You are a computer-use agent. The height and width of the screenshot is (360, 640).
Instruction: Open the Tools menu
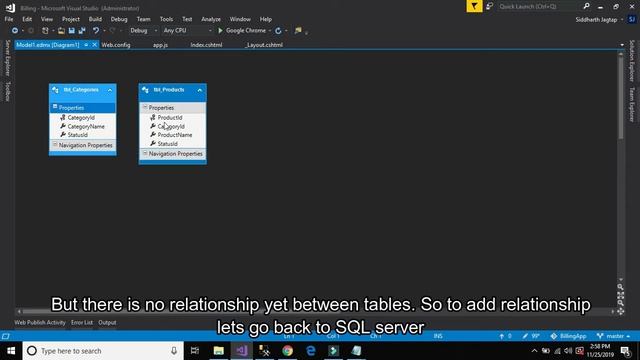[x=166, y=19]
